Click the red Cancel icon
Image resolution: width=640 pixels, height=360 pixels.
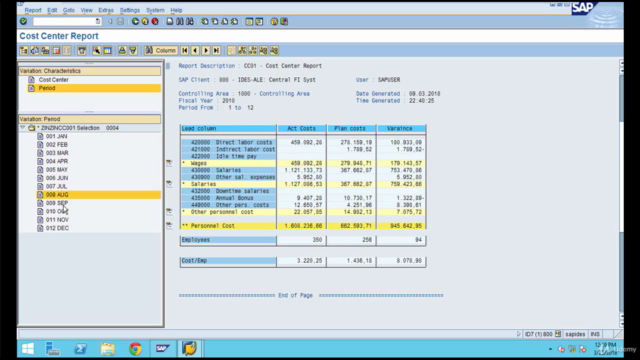point(155,21)
